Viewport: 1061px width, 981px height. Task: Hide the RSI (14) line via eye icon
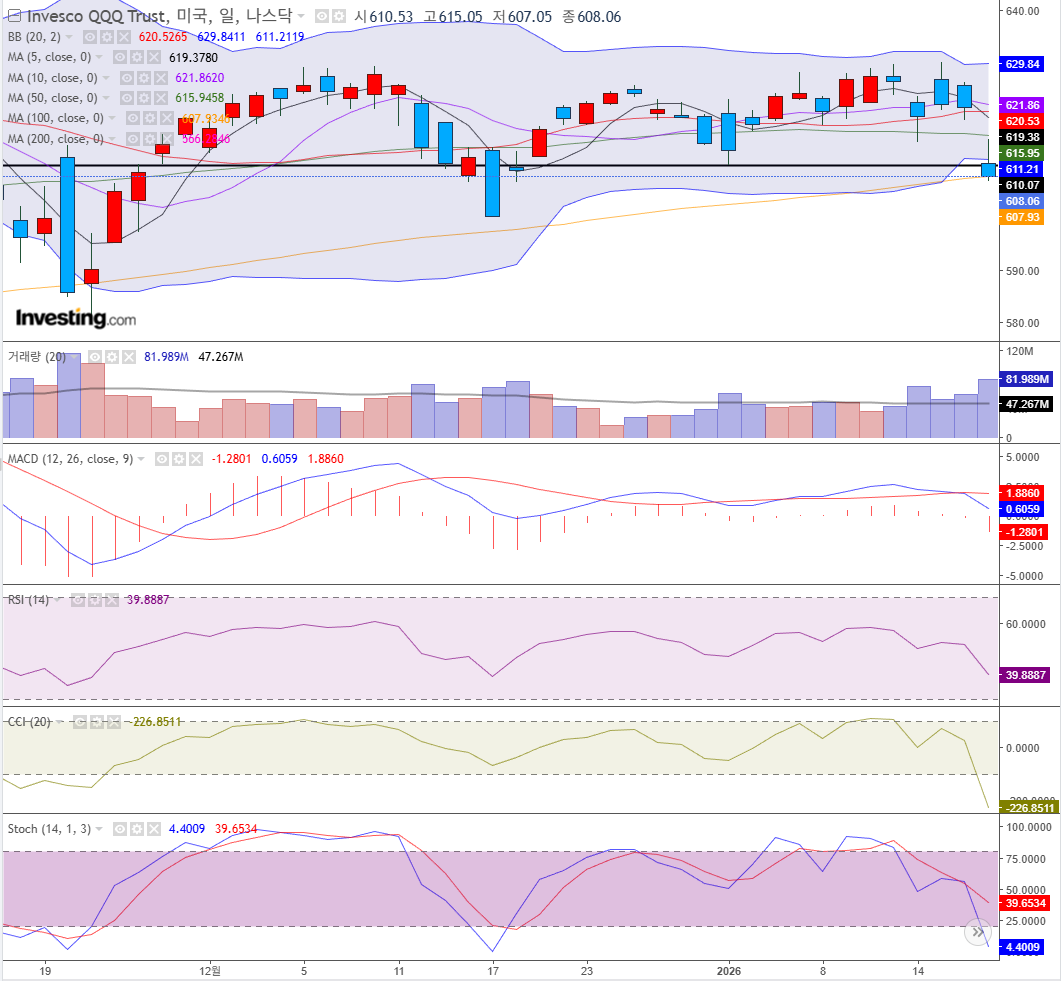tap(78, 600)
